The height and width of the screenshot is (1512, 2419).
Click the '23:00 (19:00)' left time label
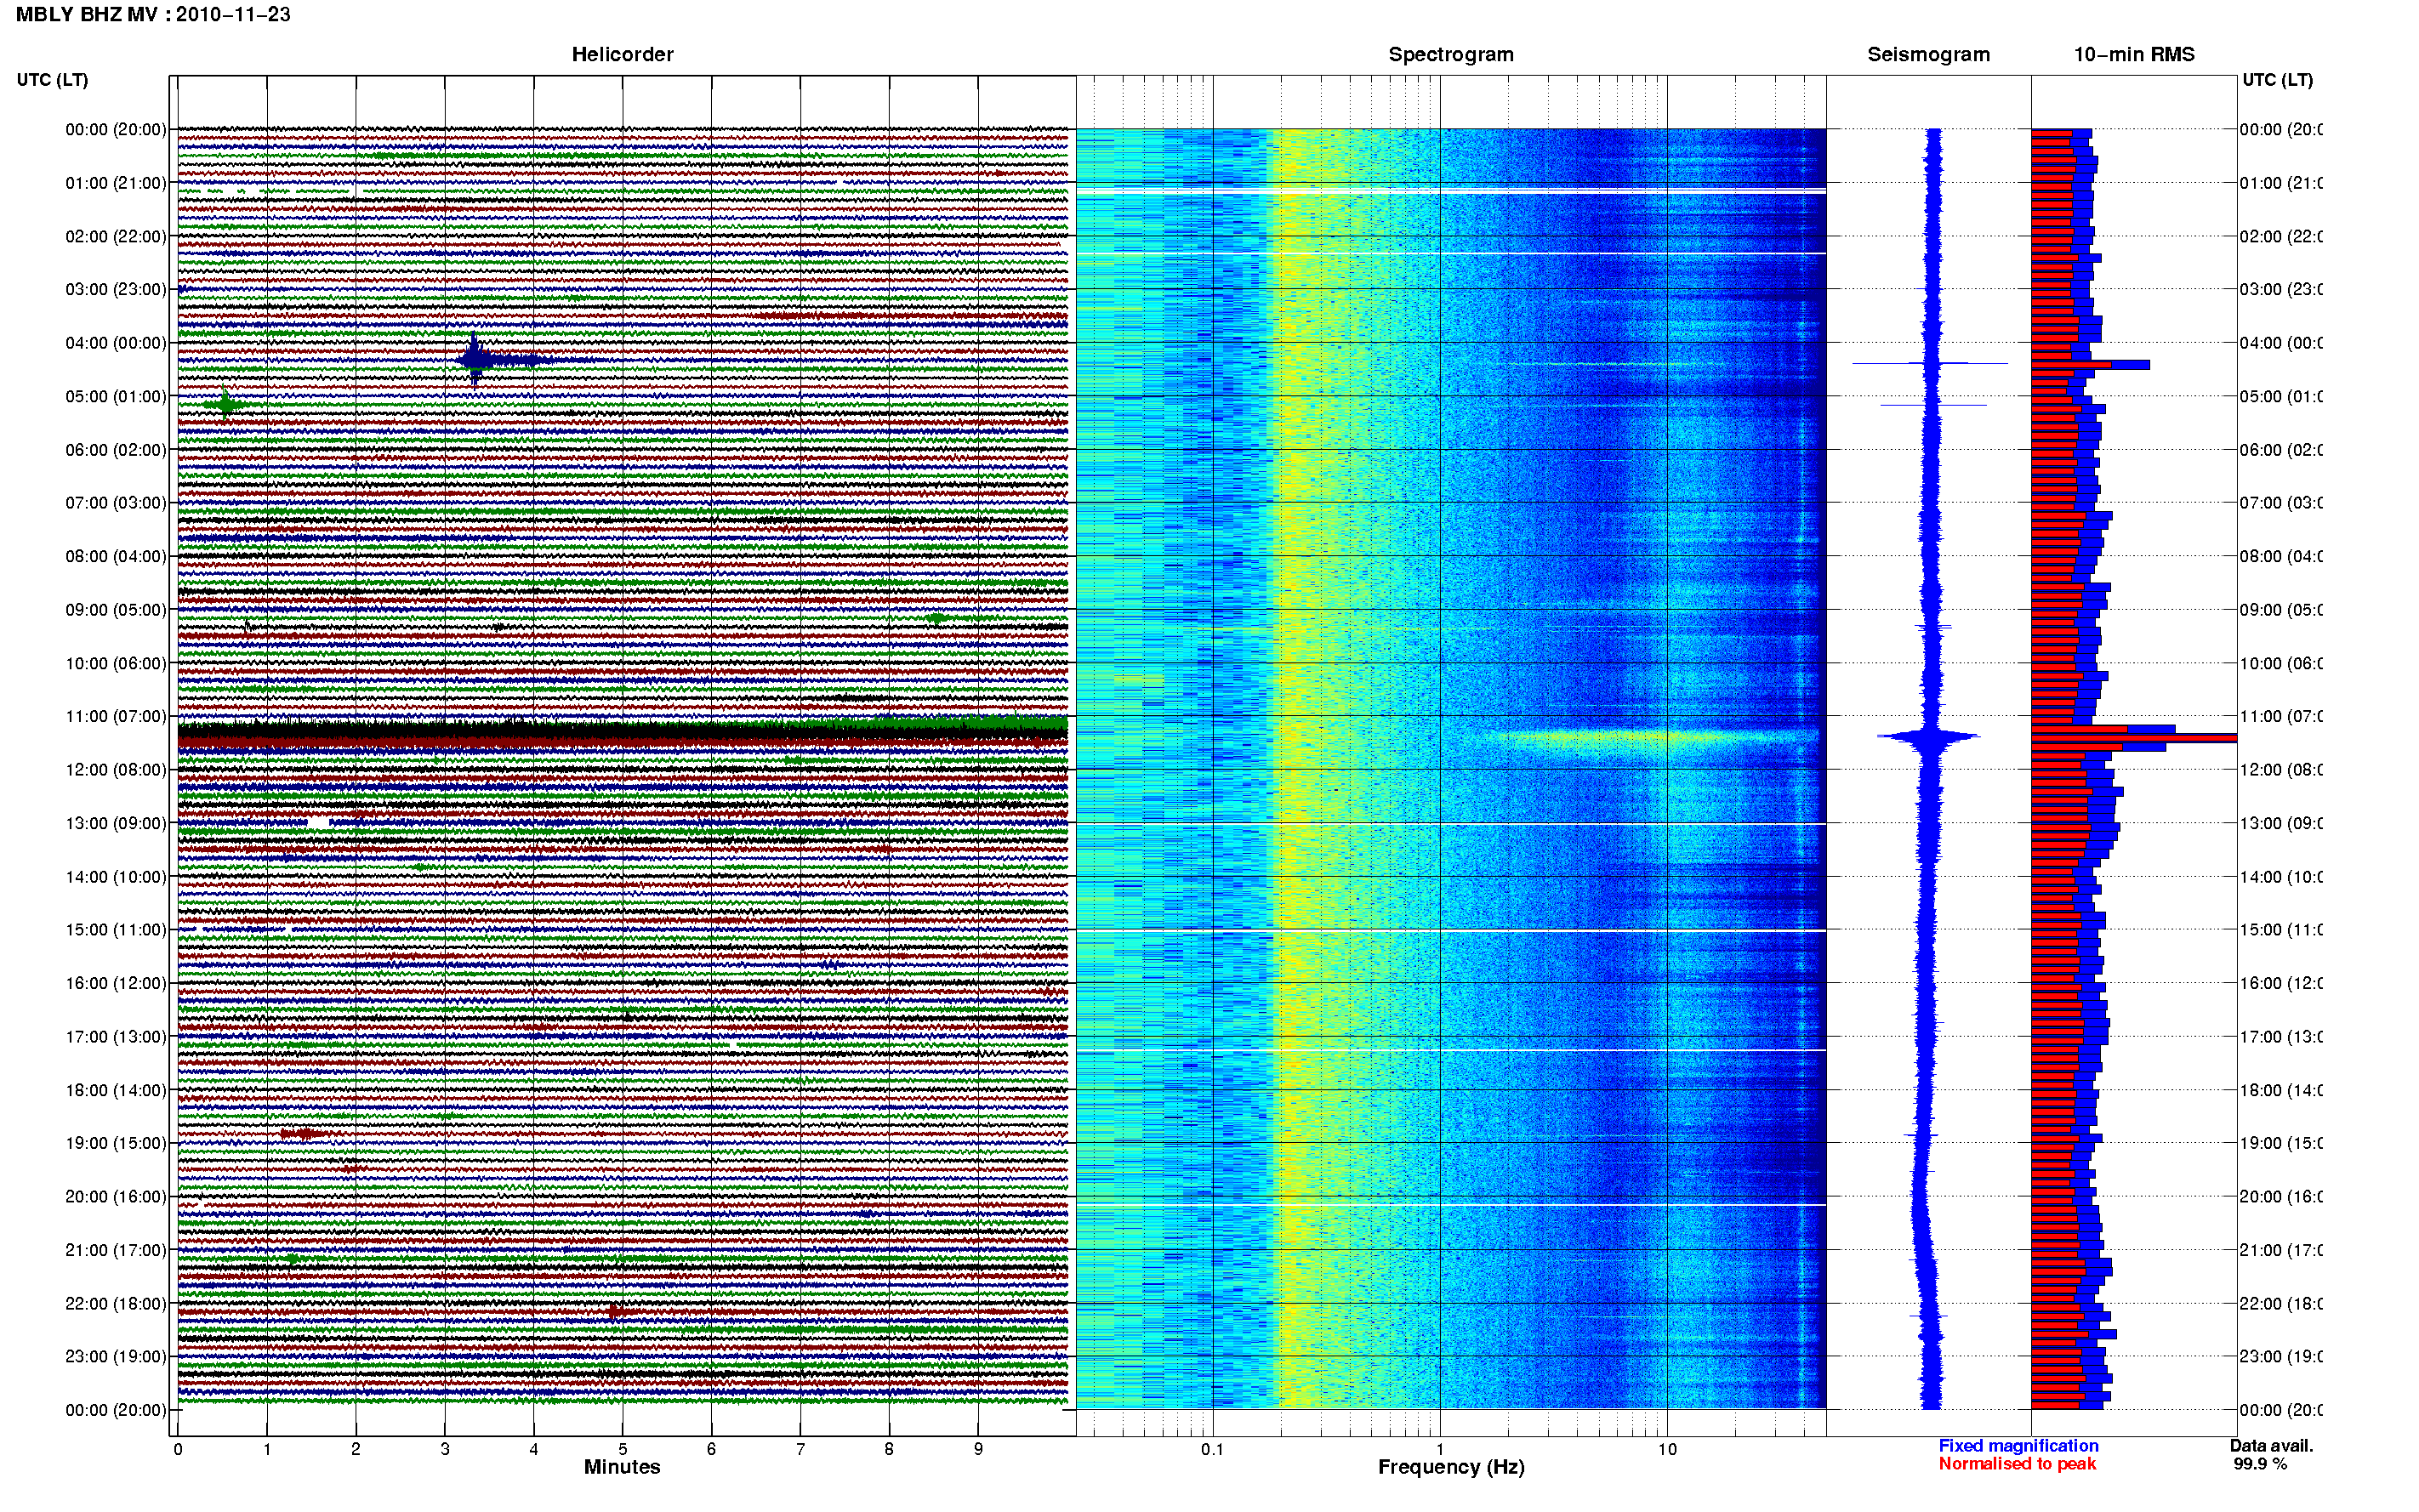click(x=116, y=1356)
